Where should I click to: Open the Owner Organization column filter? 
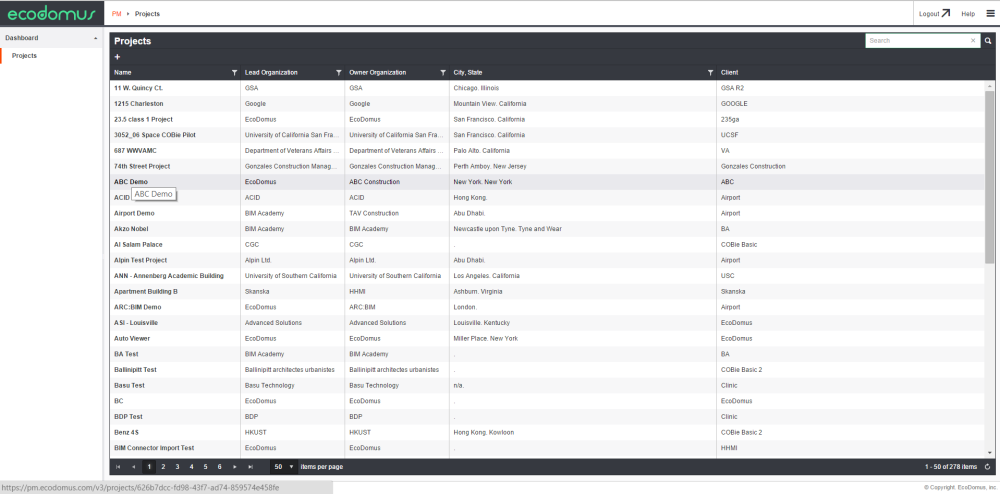coord(443,73)
